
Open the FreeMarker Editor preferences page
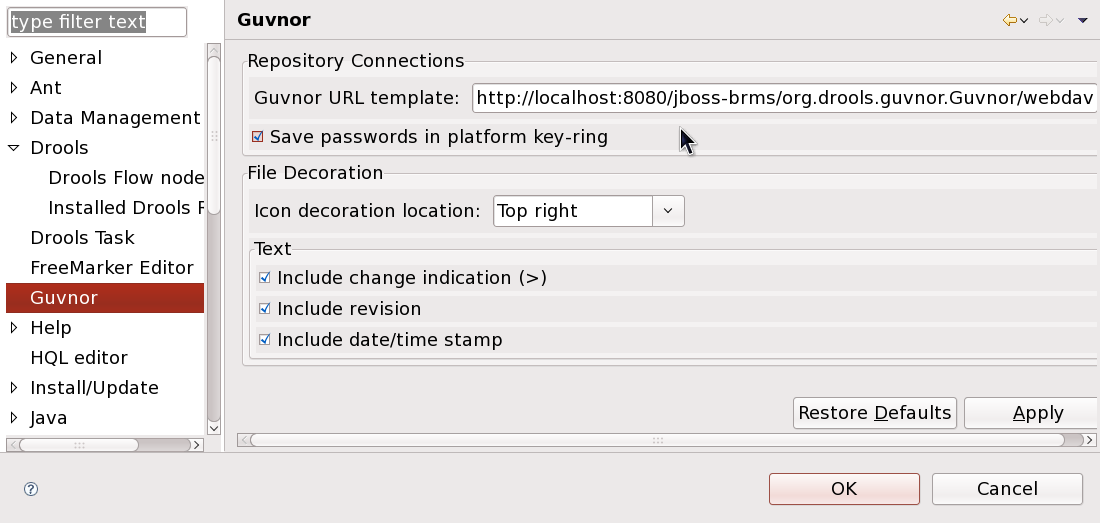pos(111,268)
